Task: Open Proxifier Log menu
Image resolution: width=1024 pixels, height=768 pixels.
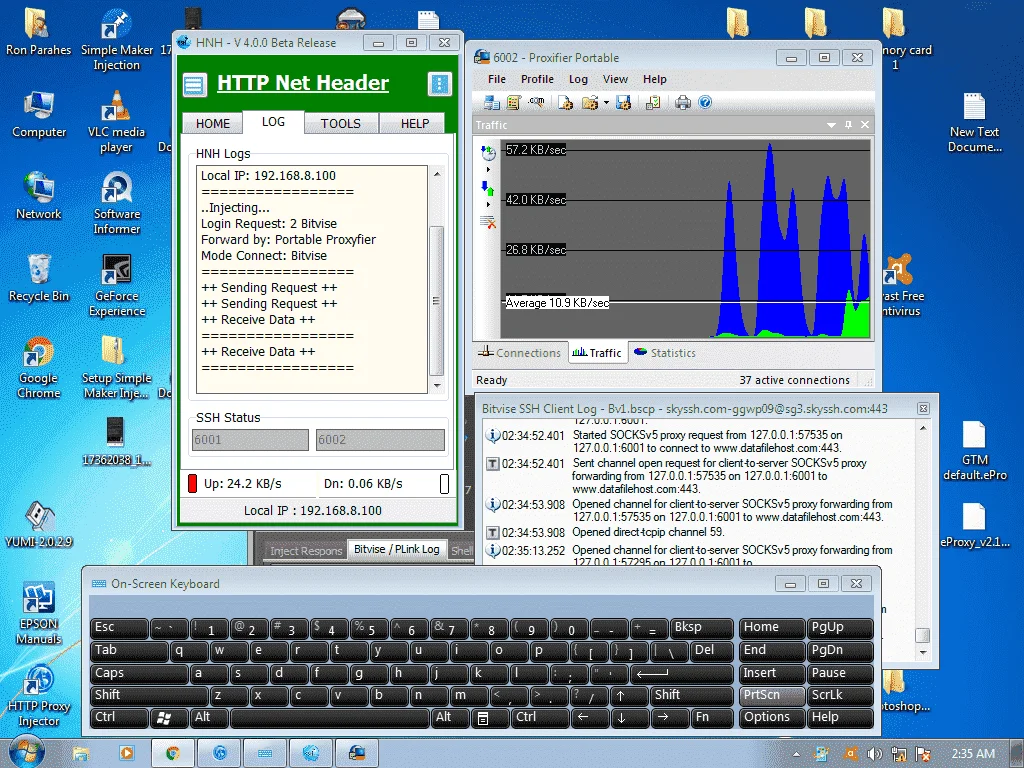Action: (578, 79)
